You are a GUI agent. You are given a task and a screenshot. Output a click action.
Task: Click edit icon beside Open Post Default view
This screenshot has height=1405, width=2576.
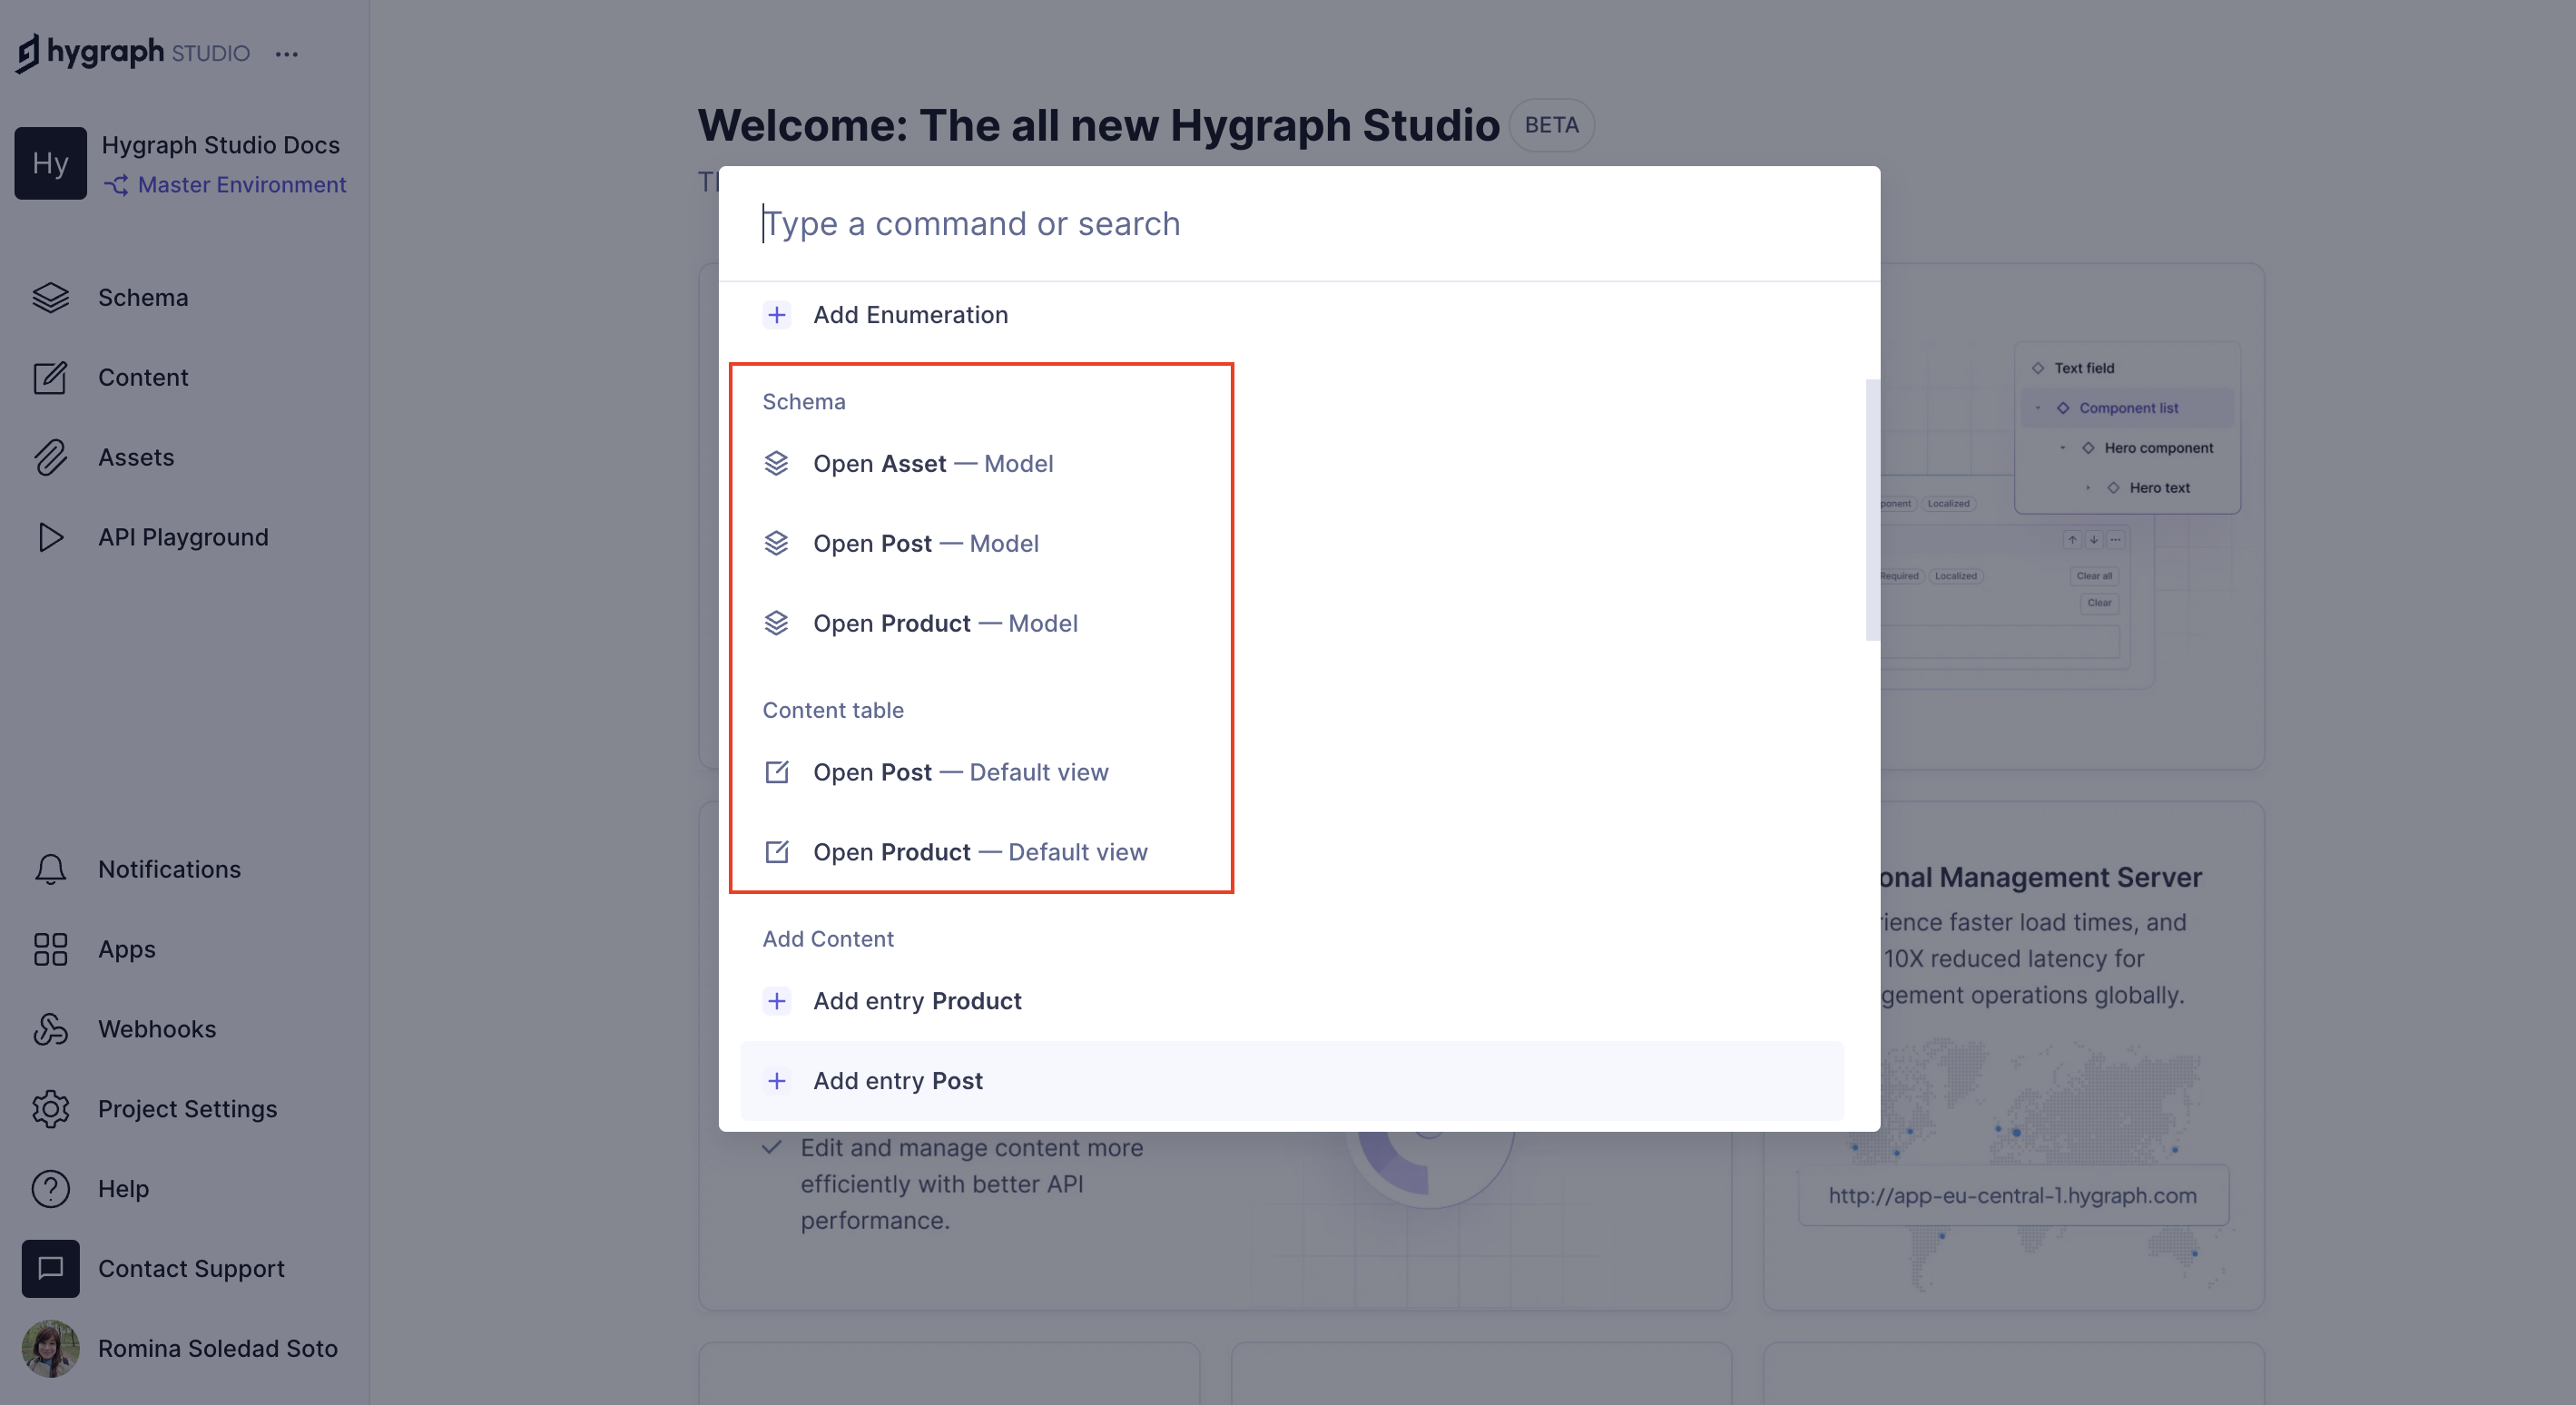[x=777, y=772]
